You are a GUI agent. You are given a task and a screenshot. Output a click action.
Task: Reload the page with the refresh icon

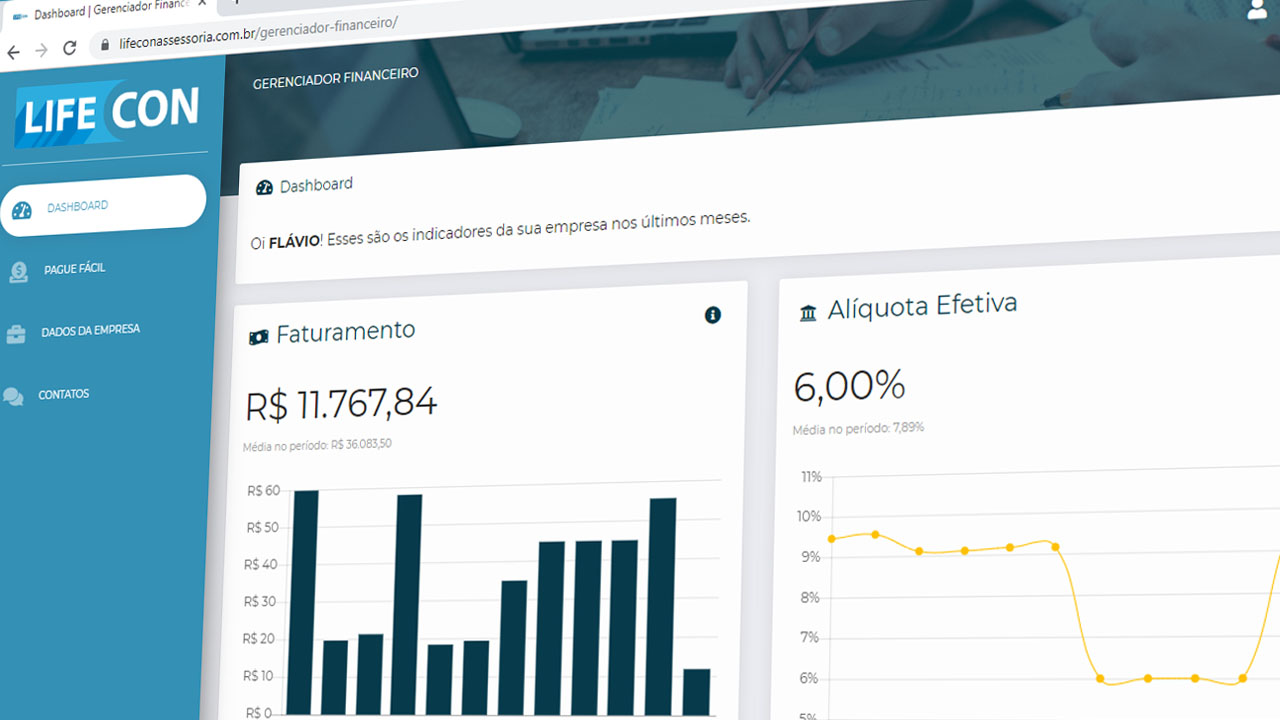69,48
